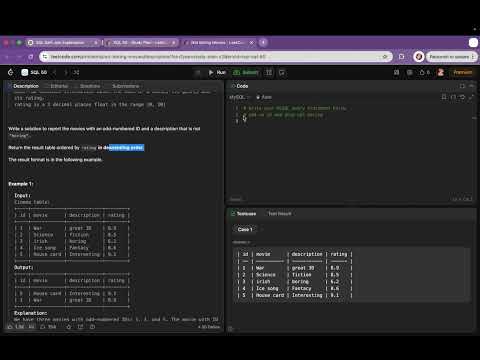Click the browser address bar
480x360 pixels.
[216, 57]
